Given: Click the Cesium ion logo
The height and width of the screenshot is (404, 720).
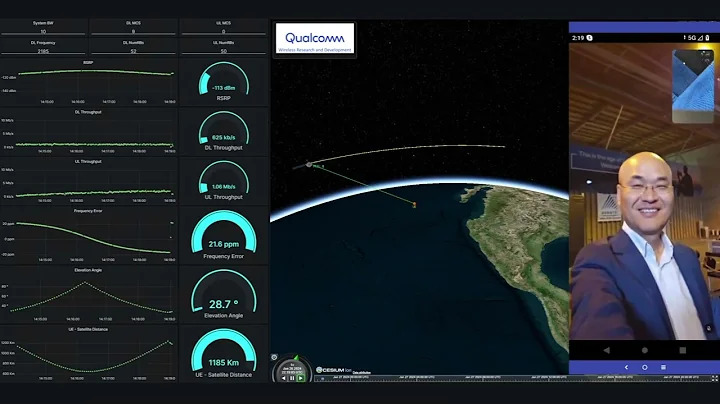Looking at the screenshot, I should click(x=334, y=370).
